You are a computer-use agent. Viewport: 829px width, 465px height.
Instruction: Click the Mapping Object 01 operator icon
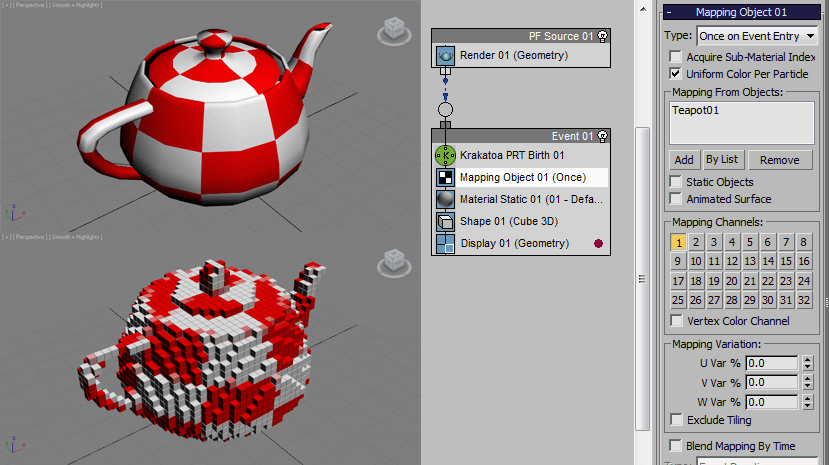pyautogui.click(x=445, y=178)
